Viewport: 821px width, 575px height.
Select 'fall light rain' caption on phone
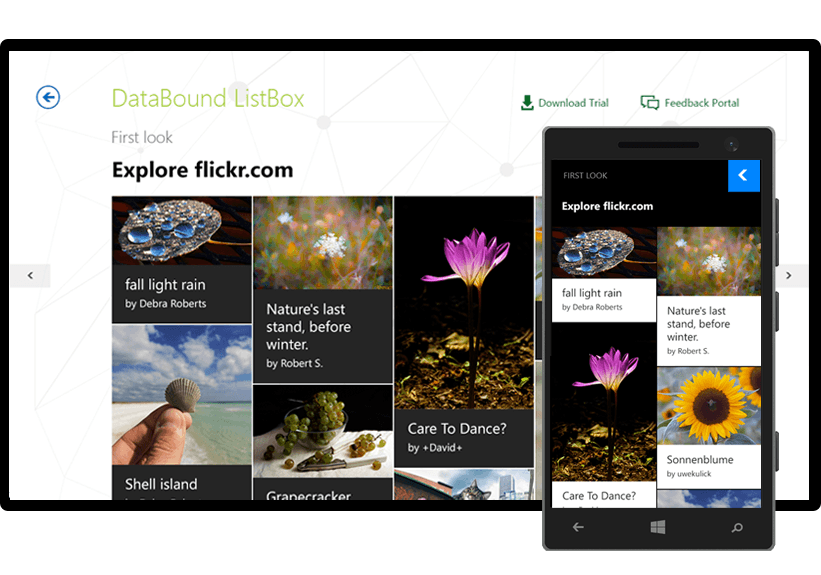[x=592, y=293]
